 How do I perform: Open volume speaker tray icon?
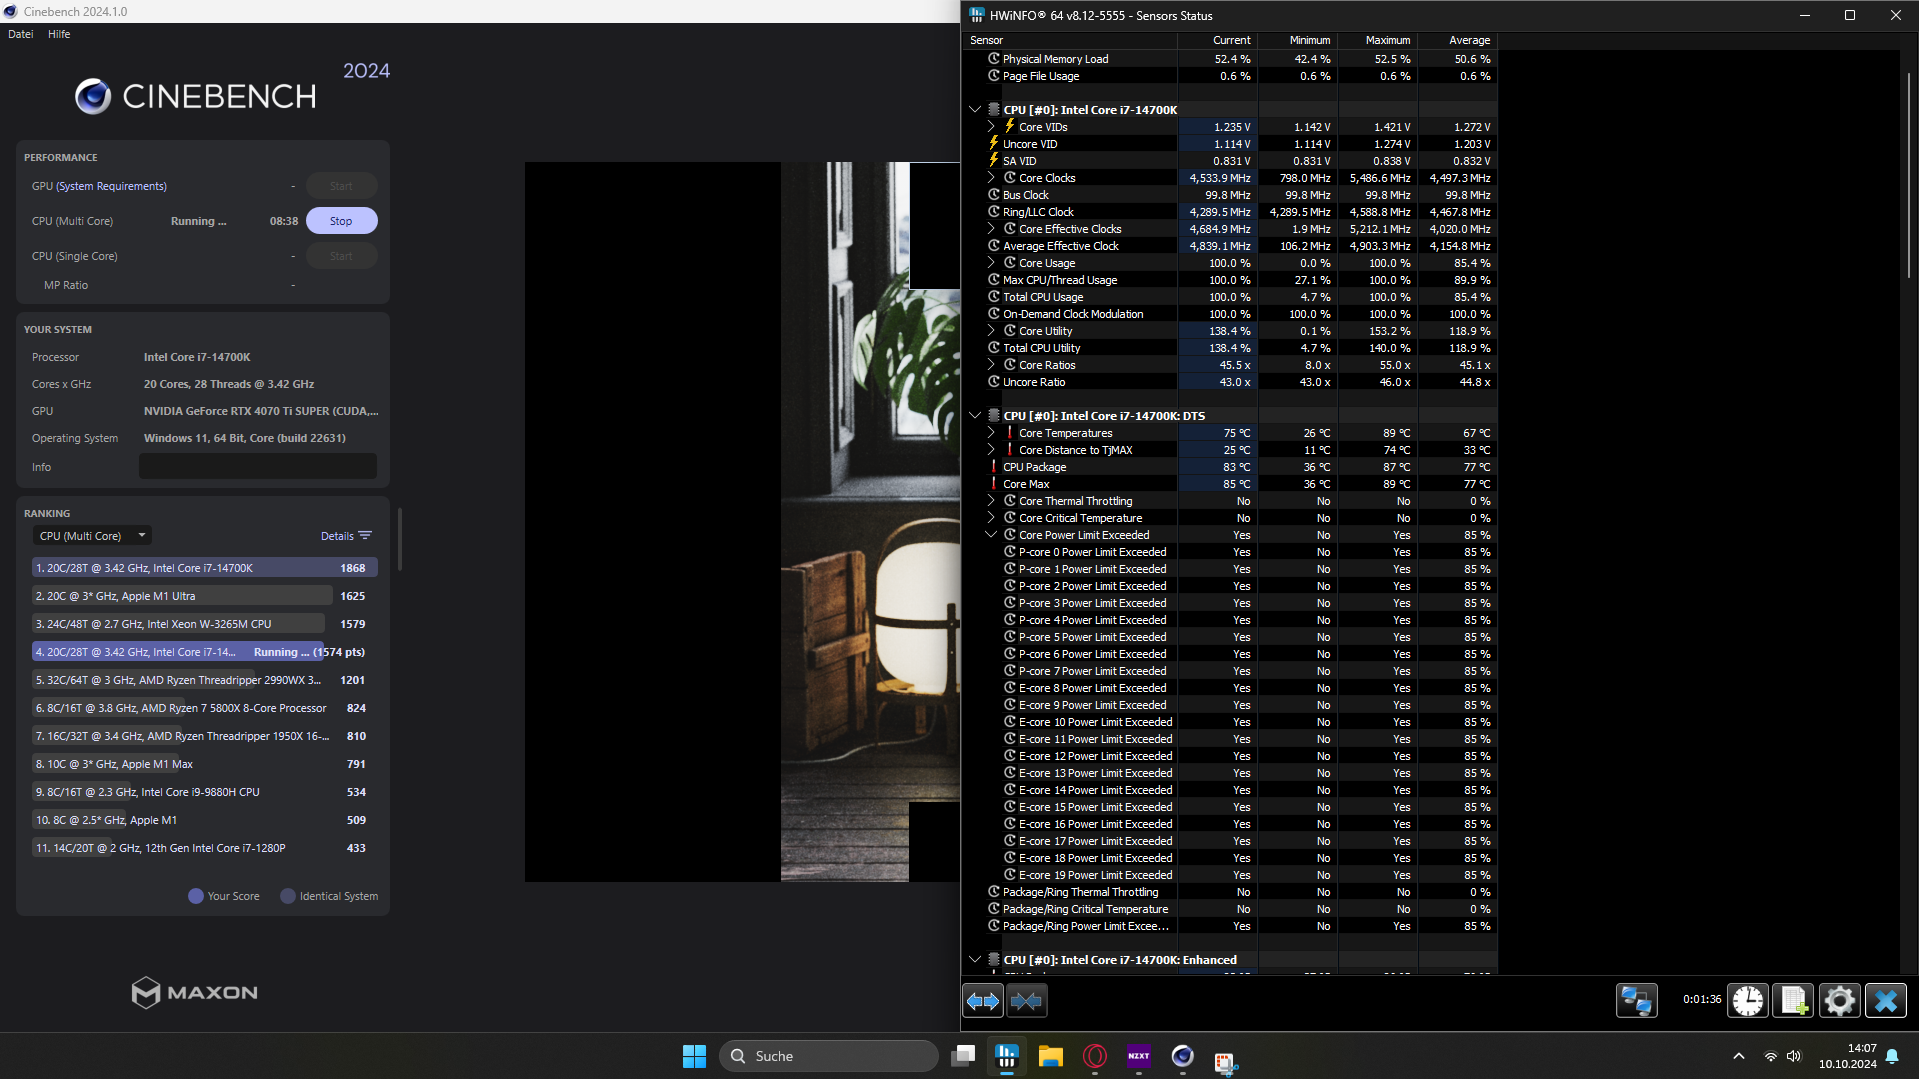tap(1794, 1056)
